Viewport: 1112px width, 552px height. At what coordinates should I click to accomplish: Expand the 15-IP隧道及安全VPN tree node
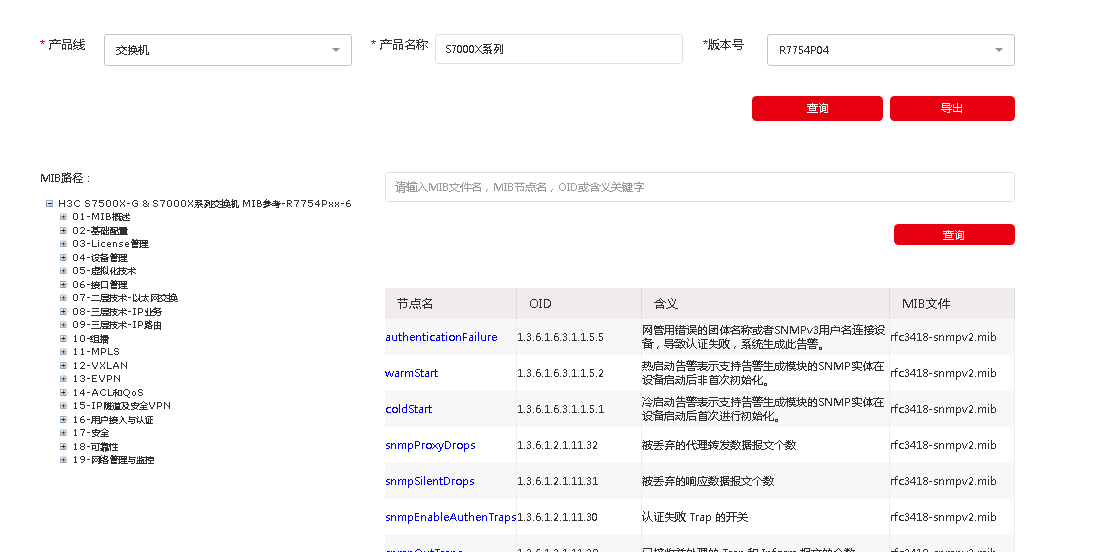pyautogui.click(x=63, y=406)
